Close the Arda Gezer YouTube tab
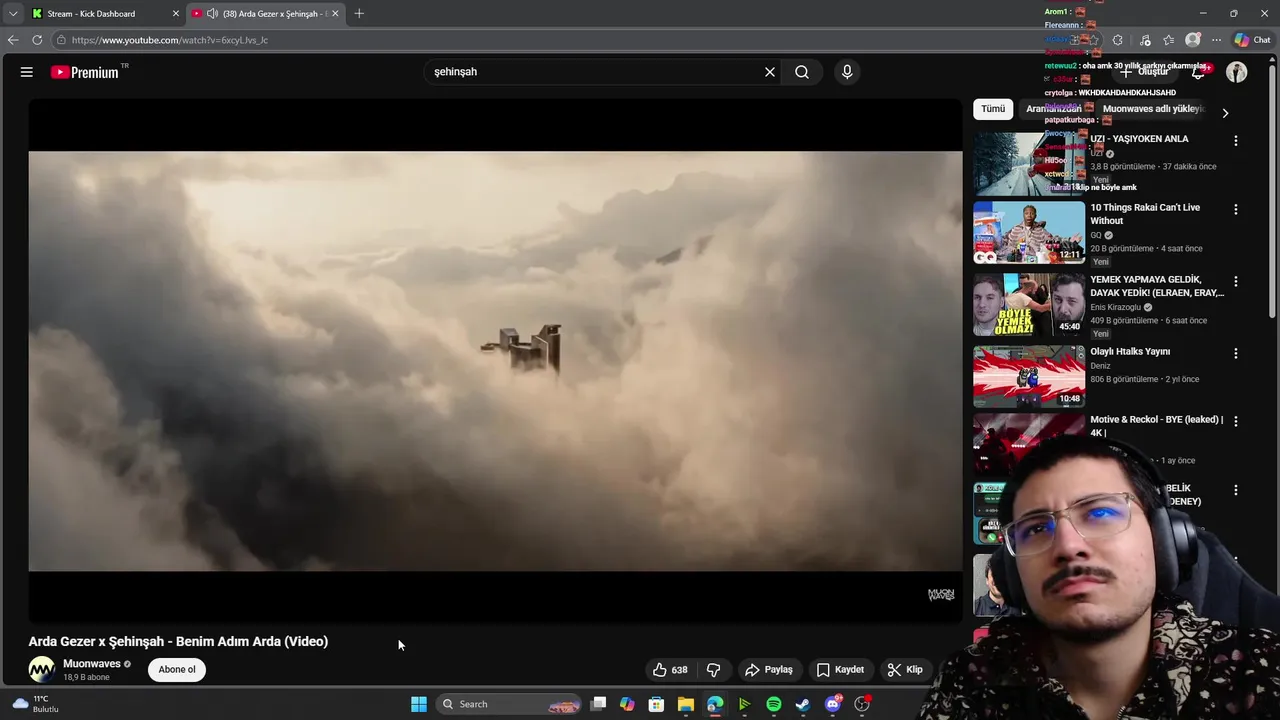 coord(335,14)
